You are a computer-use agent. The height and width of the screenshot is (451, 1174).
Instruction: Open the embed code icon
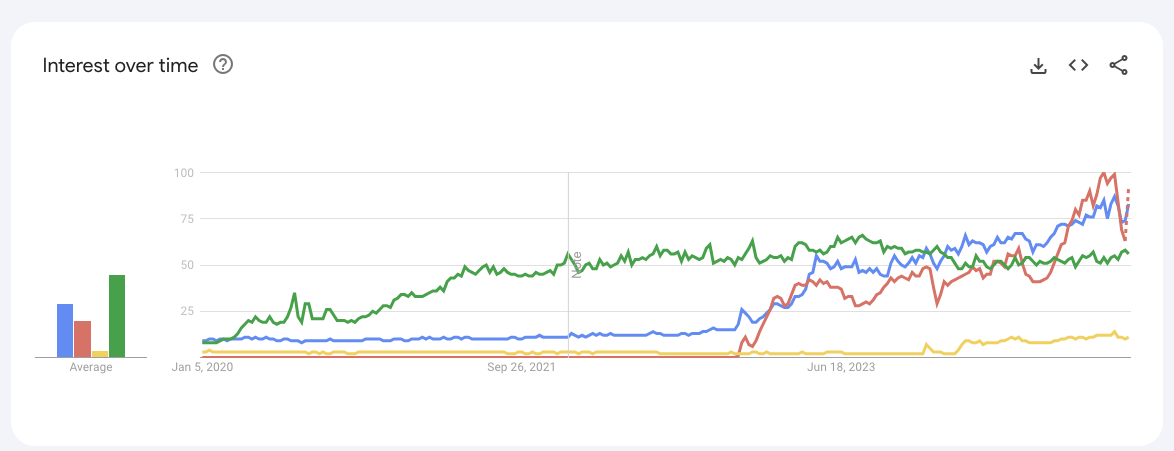pos(1078,66)
